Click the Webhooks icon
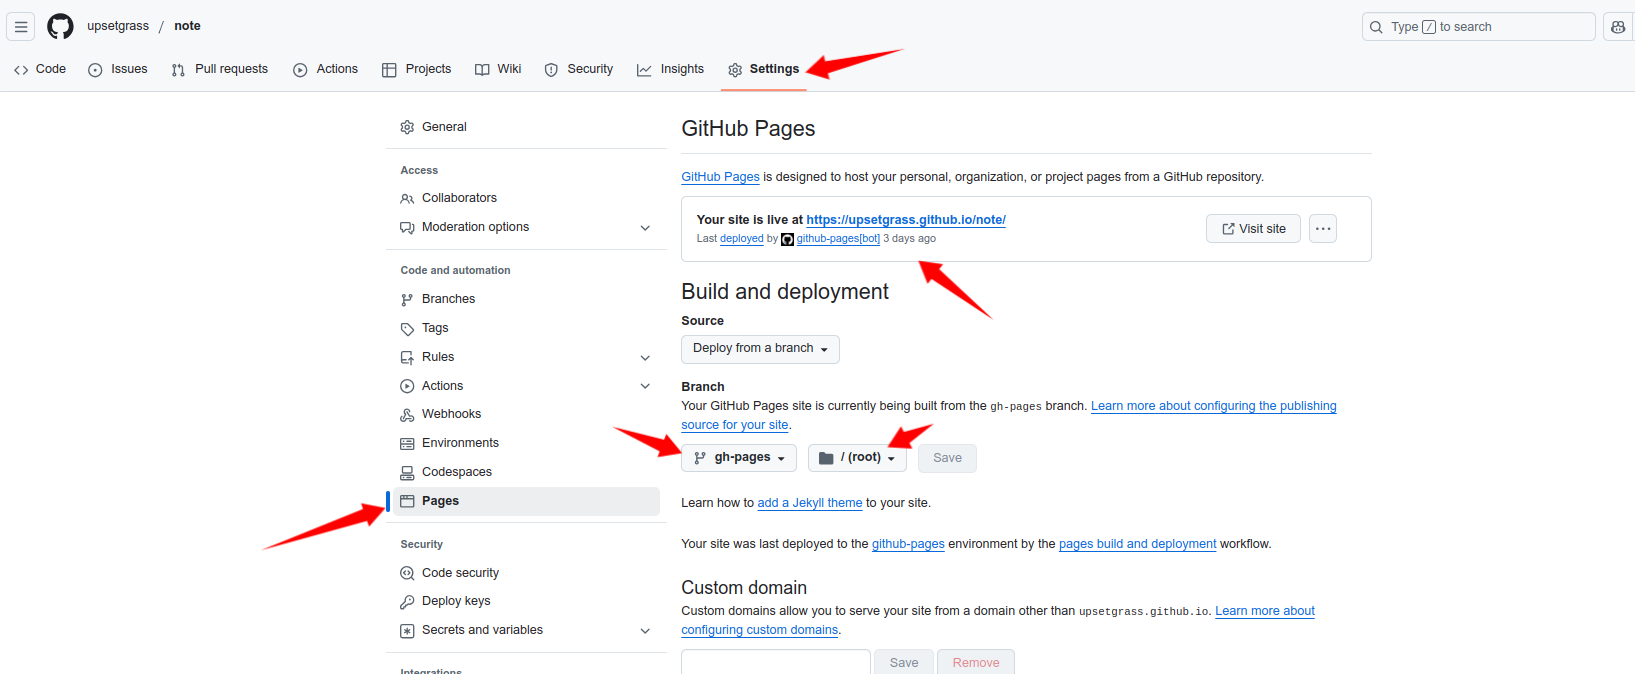The width and height of the screenshot is (1635, 674). pos(407,414)
